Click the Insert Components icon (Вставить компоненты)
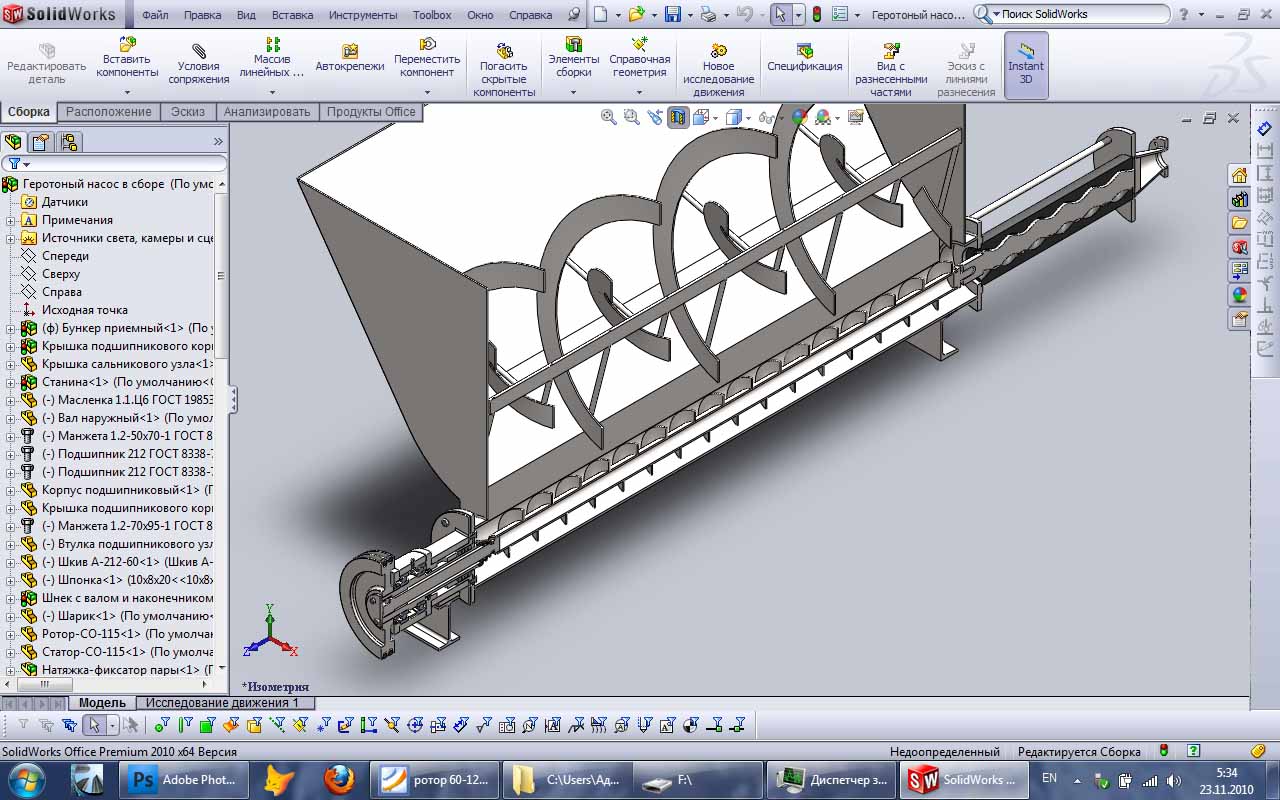Screen dimensions: 1280x800 [x=128, y=45]
